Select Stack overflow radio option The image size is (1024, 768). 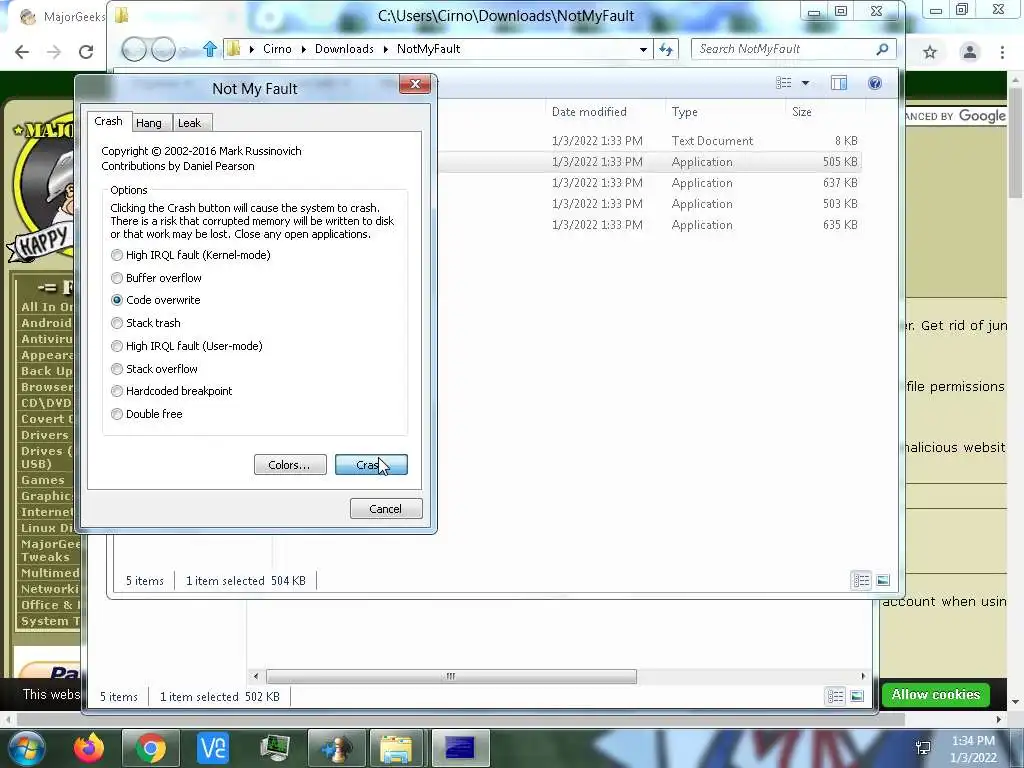[155, 369]
